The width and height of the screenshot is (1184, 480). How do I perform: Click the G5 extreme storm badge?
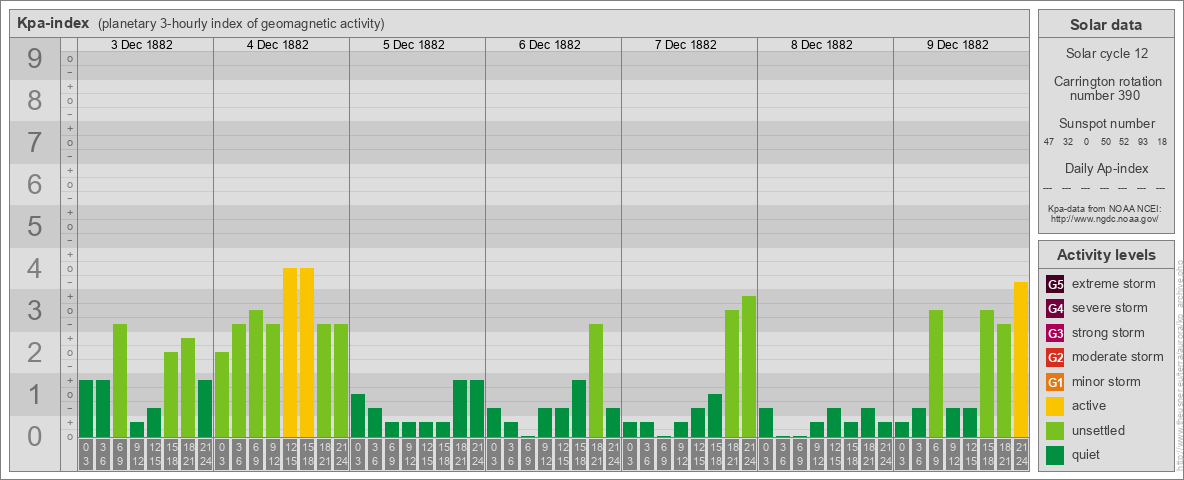click(1055, 284)
